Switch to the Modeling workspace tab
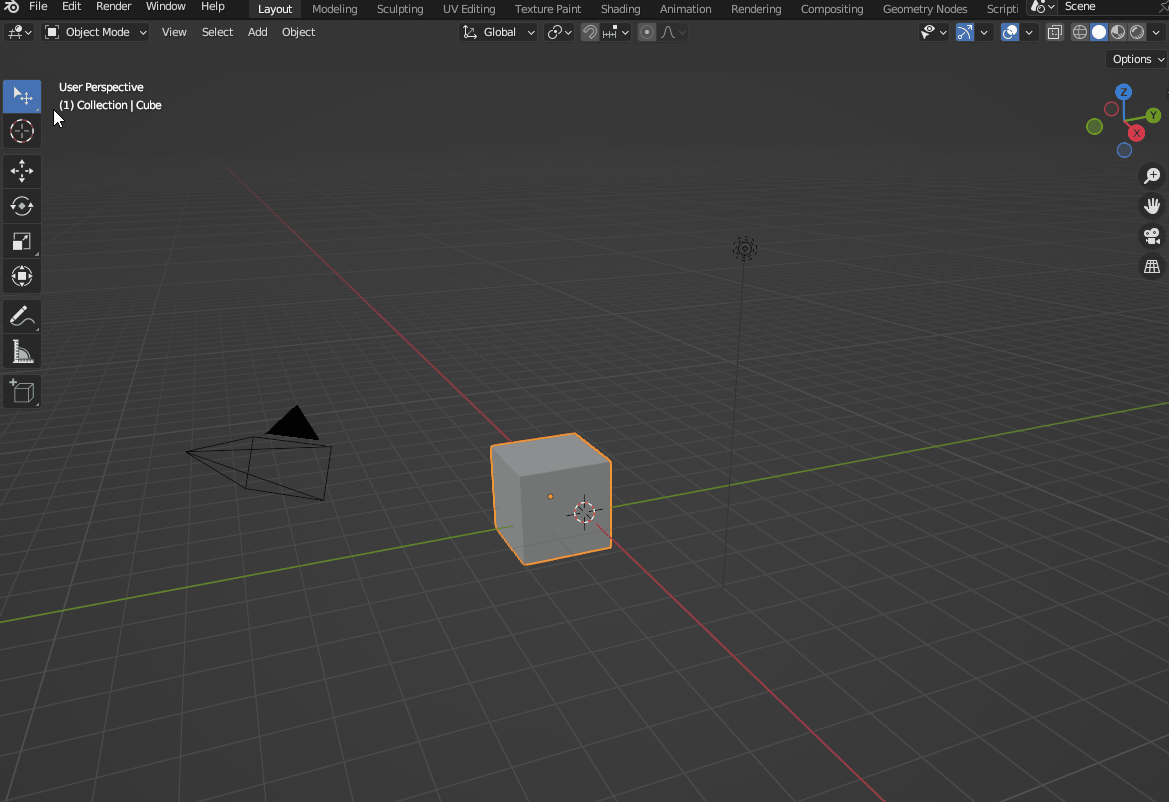 click(334, 9)
